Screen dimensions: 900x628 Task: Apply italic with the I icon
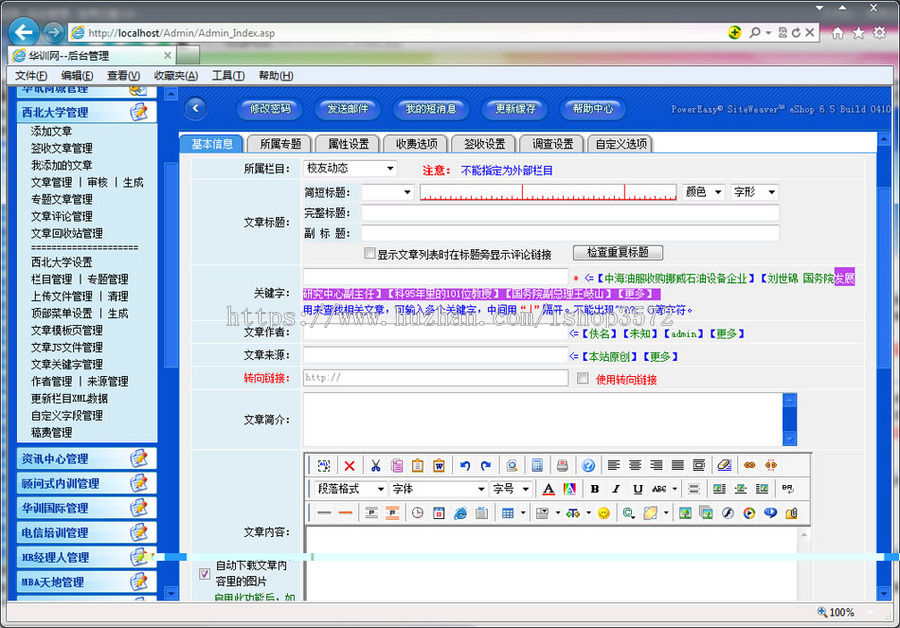[616, 489]
